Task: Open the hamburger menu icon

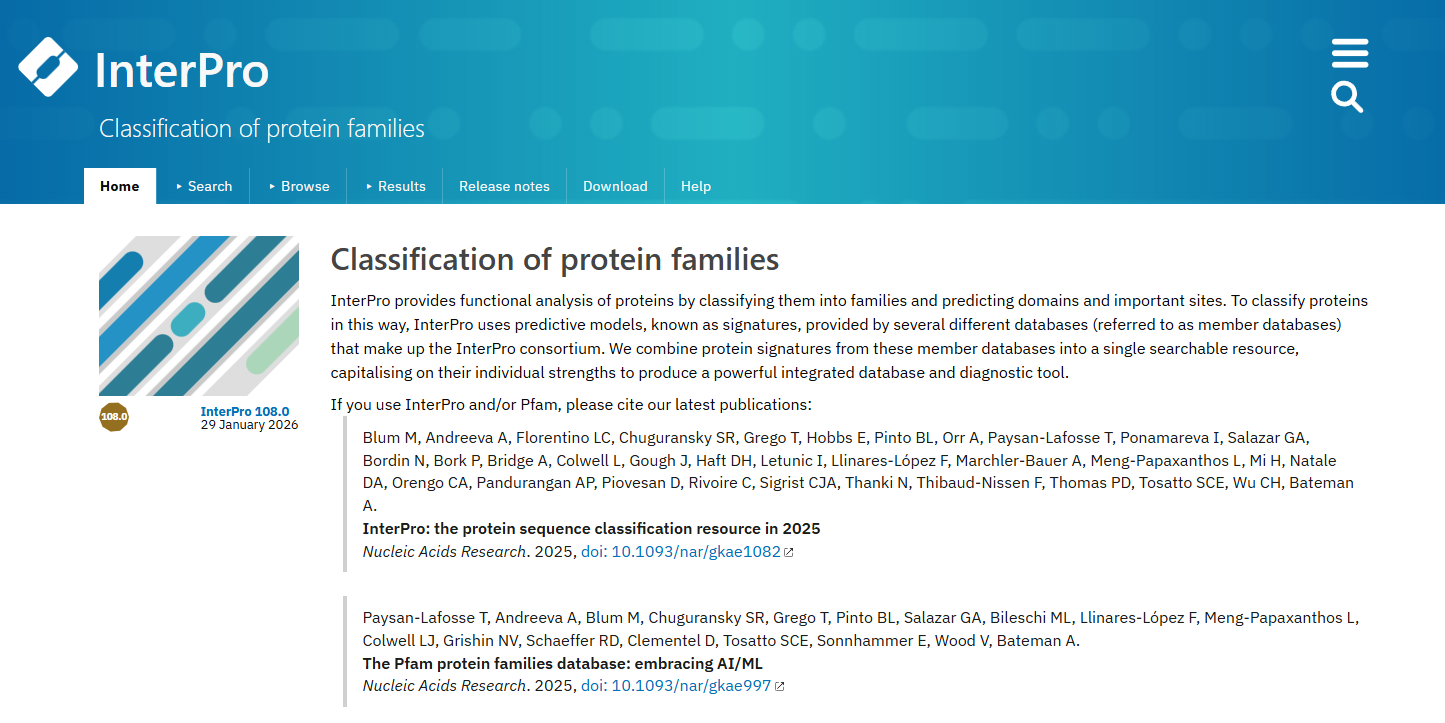Action: tap(1350, 53)
